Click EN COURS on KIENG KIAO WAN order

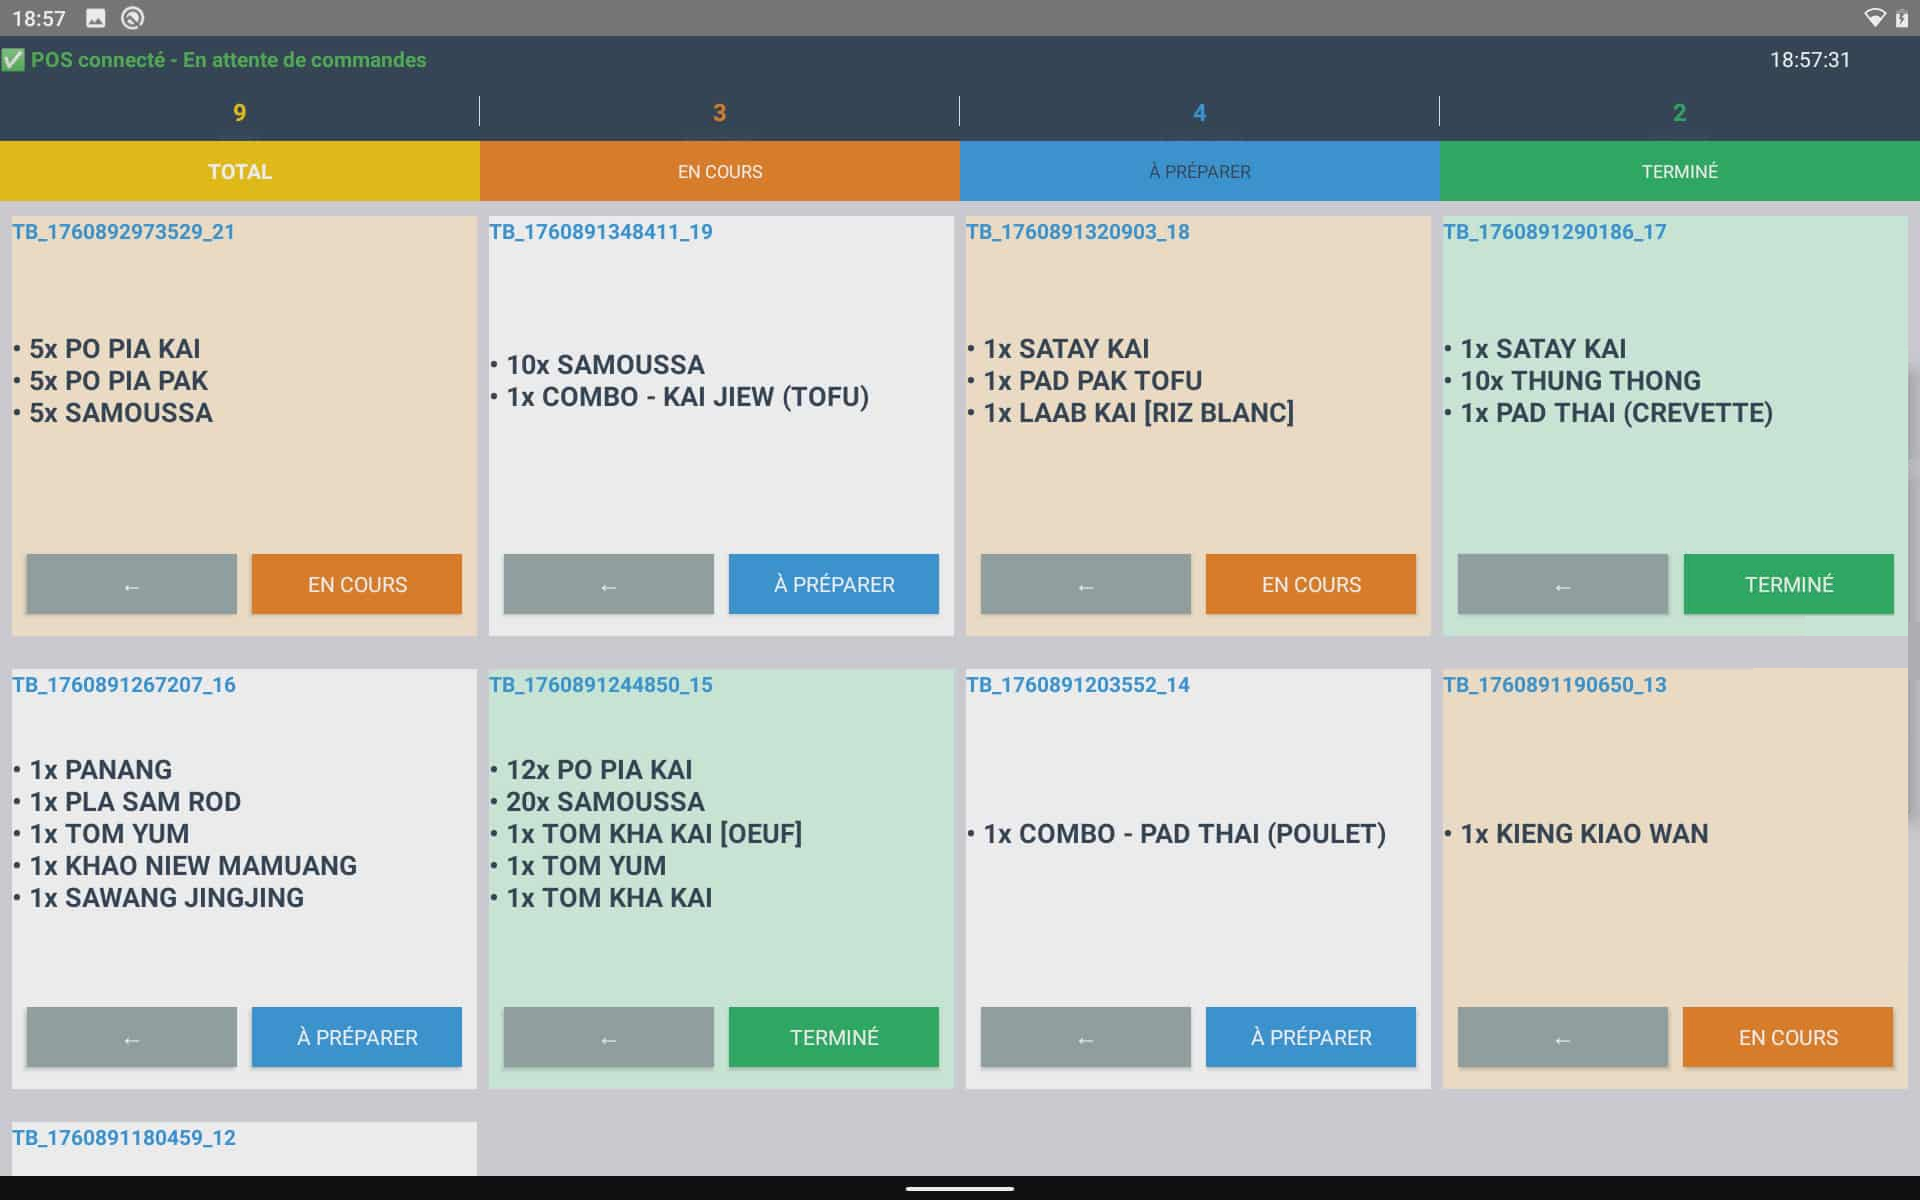point(1787,1037)
